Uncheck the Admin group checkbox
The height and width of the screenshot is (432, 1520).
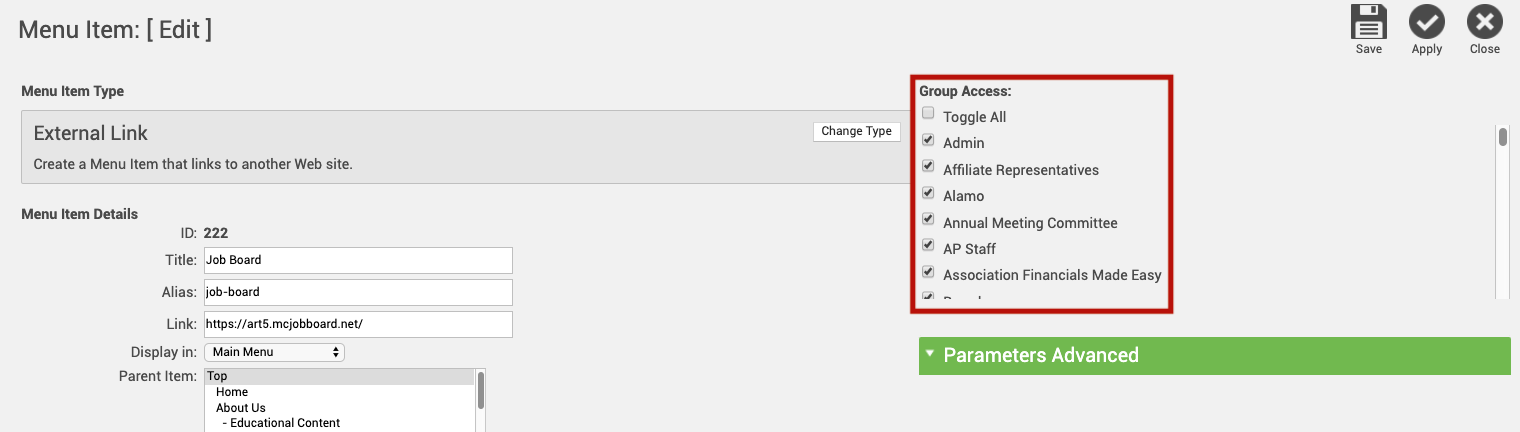pos(929,140)
